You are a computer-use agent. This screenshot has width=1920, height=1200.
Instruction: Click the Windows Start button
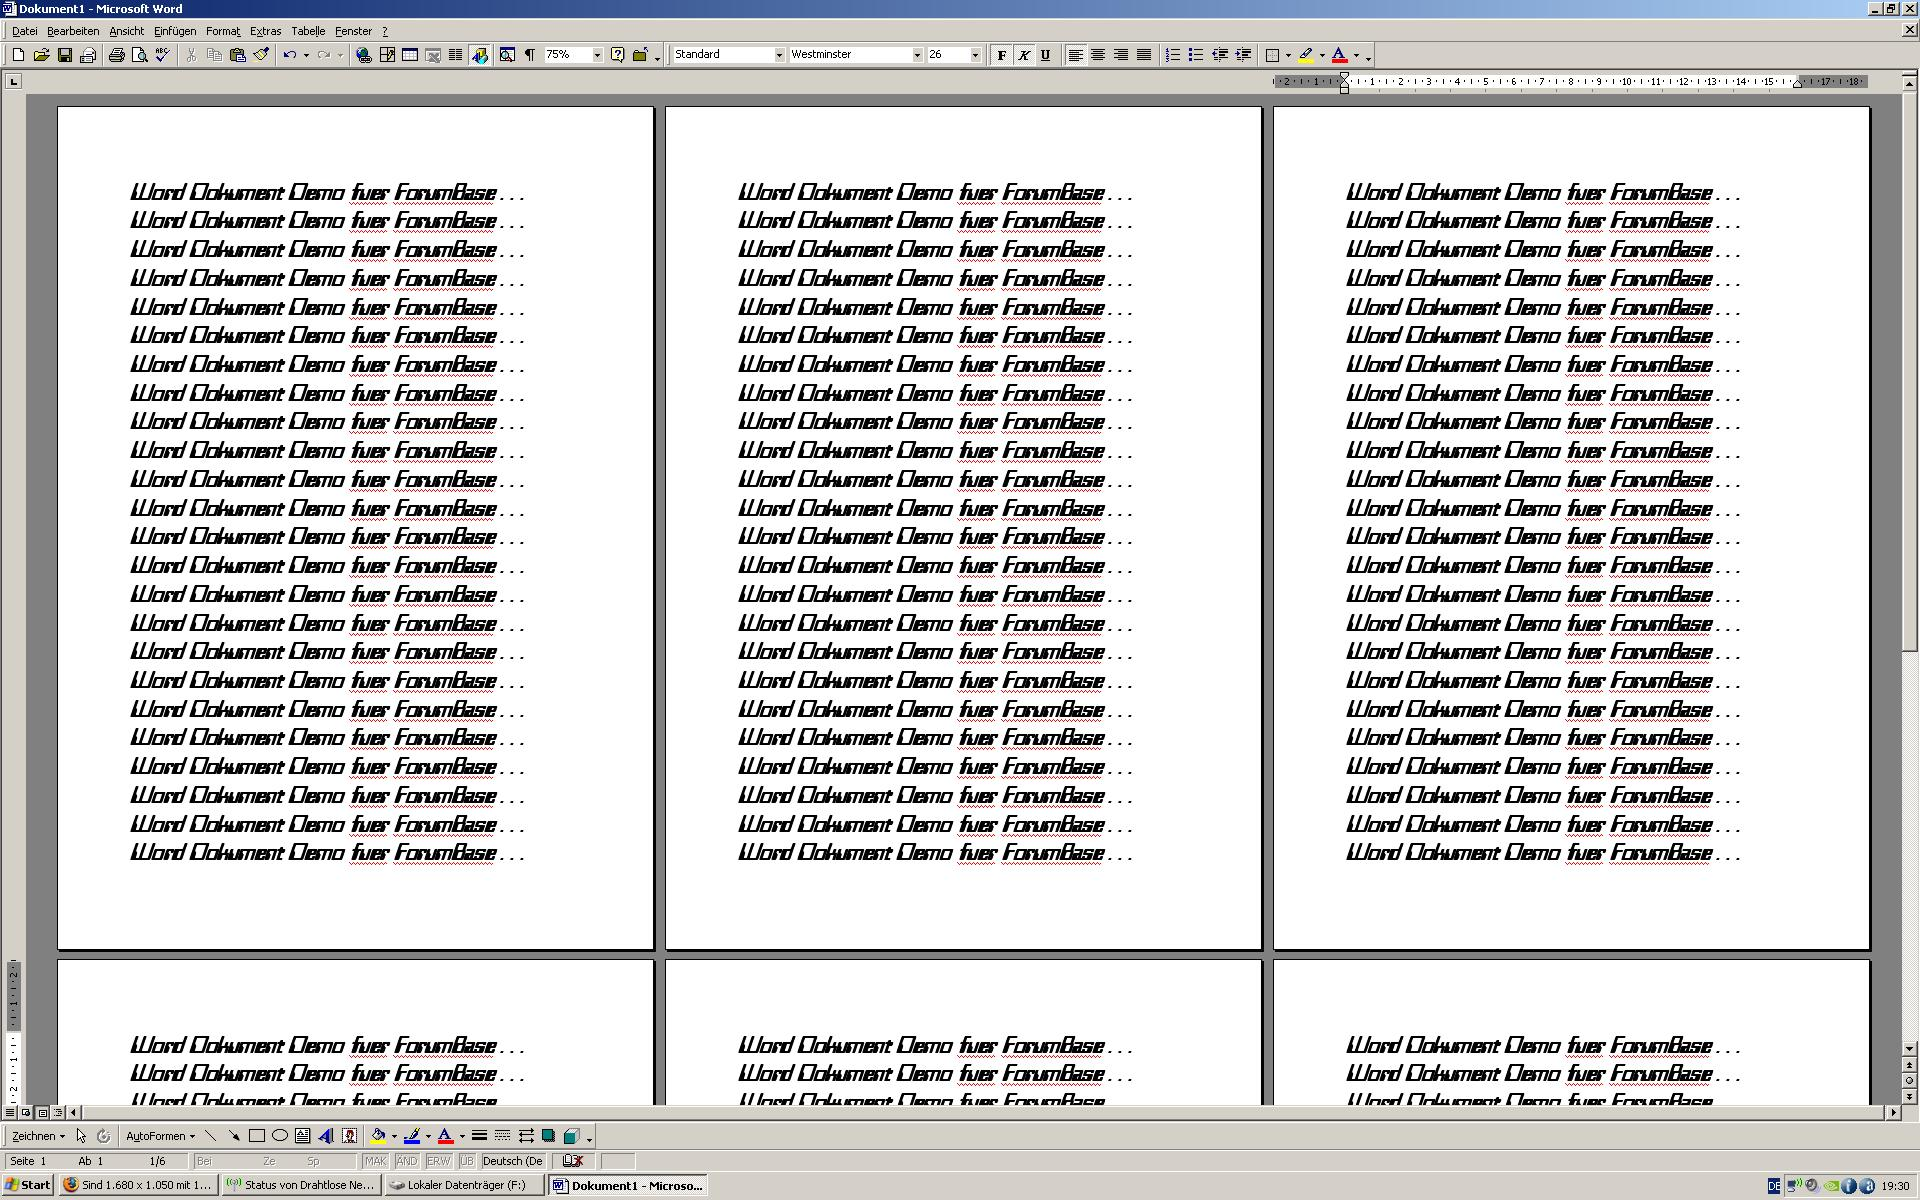27,1185
